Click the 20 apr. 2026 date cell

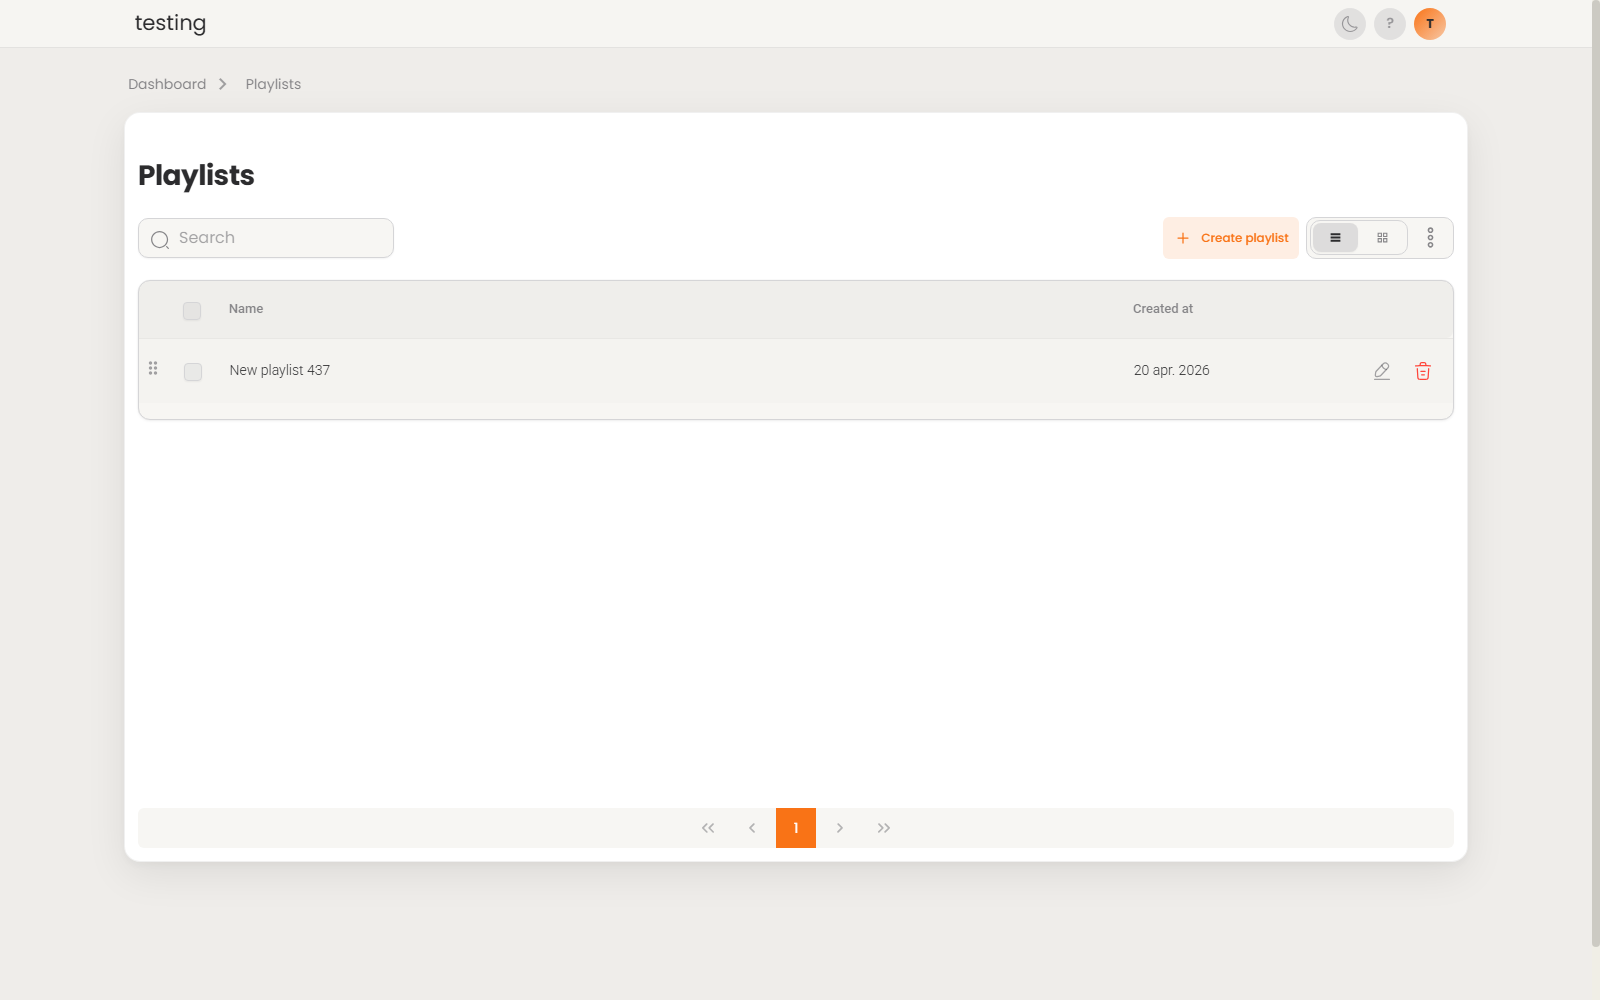pyautogui.click(x=1172, y=370)
